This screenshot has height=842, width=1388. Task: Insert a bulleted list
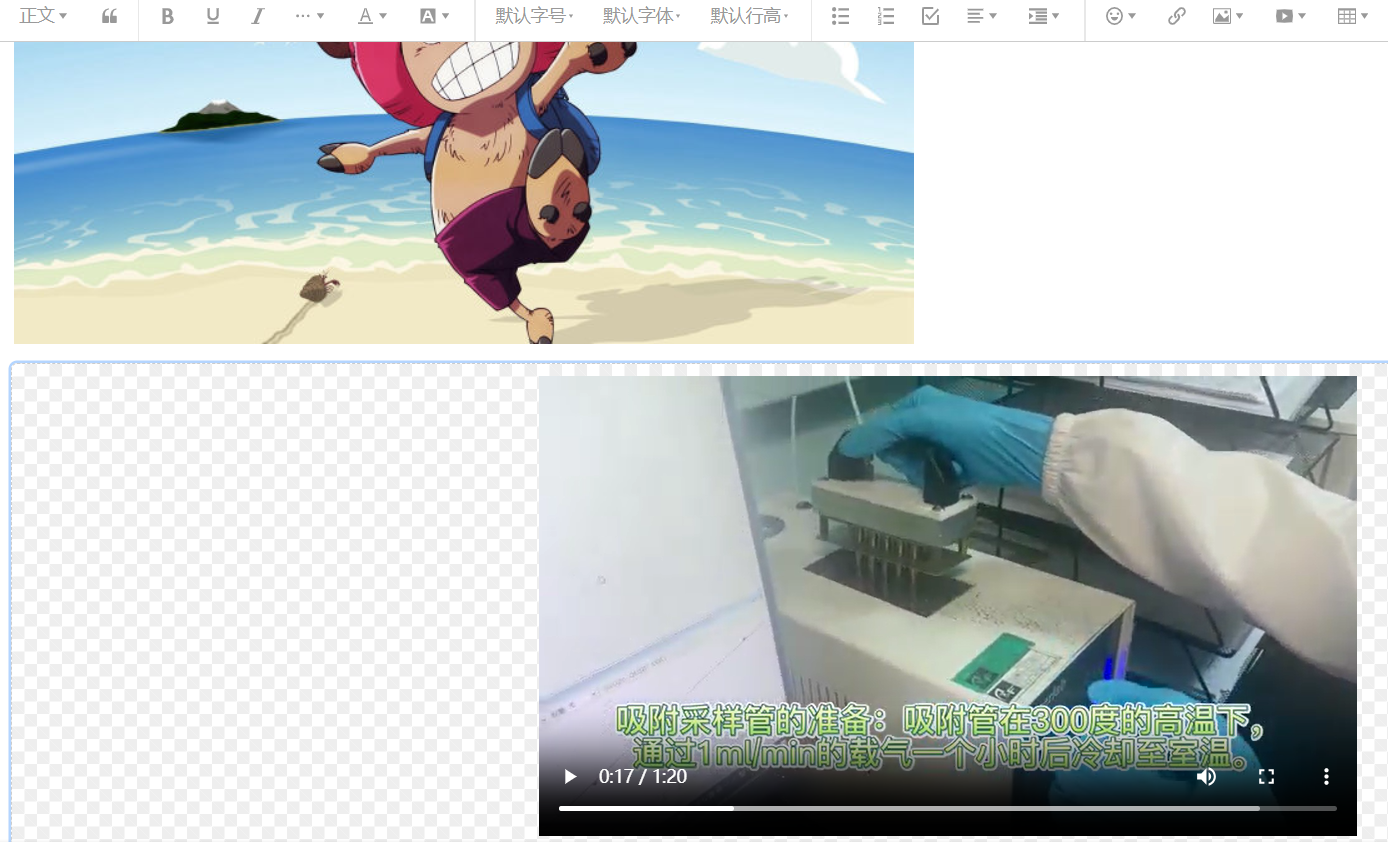(840, 16)
